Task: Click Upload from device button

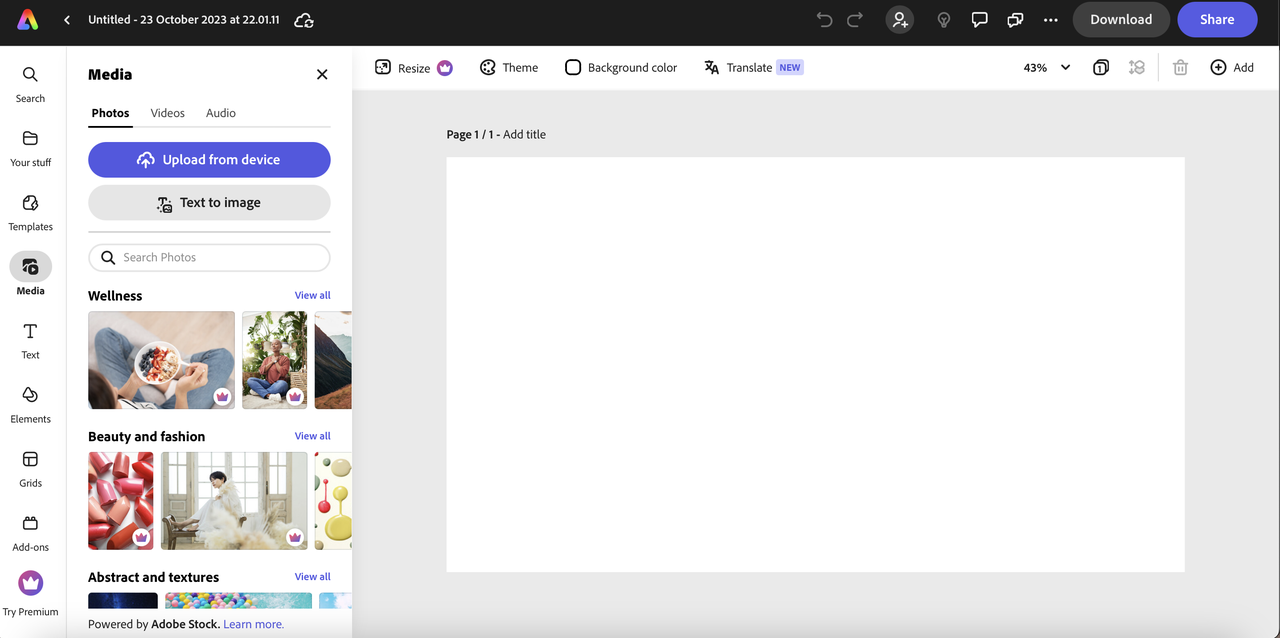Action: coord(209,160)
